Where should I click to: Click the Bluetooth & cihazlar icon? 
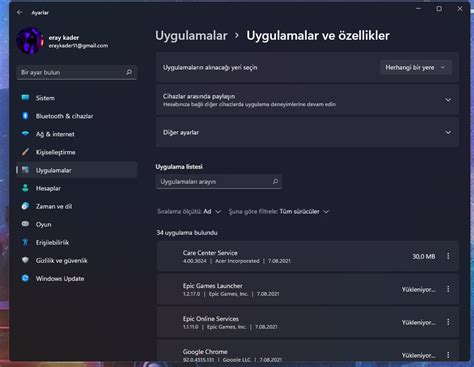pos(25,116)
